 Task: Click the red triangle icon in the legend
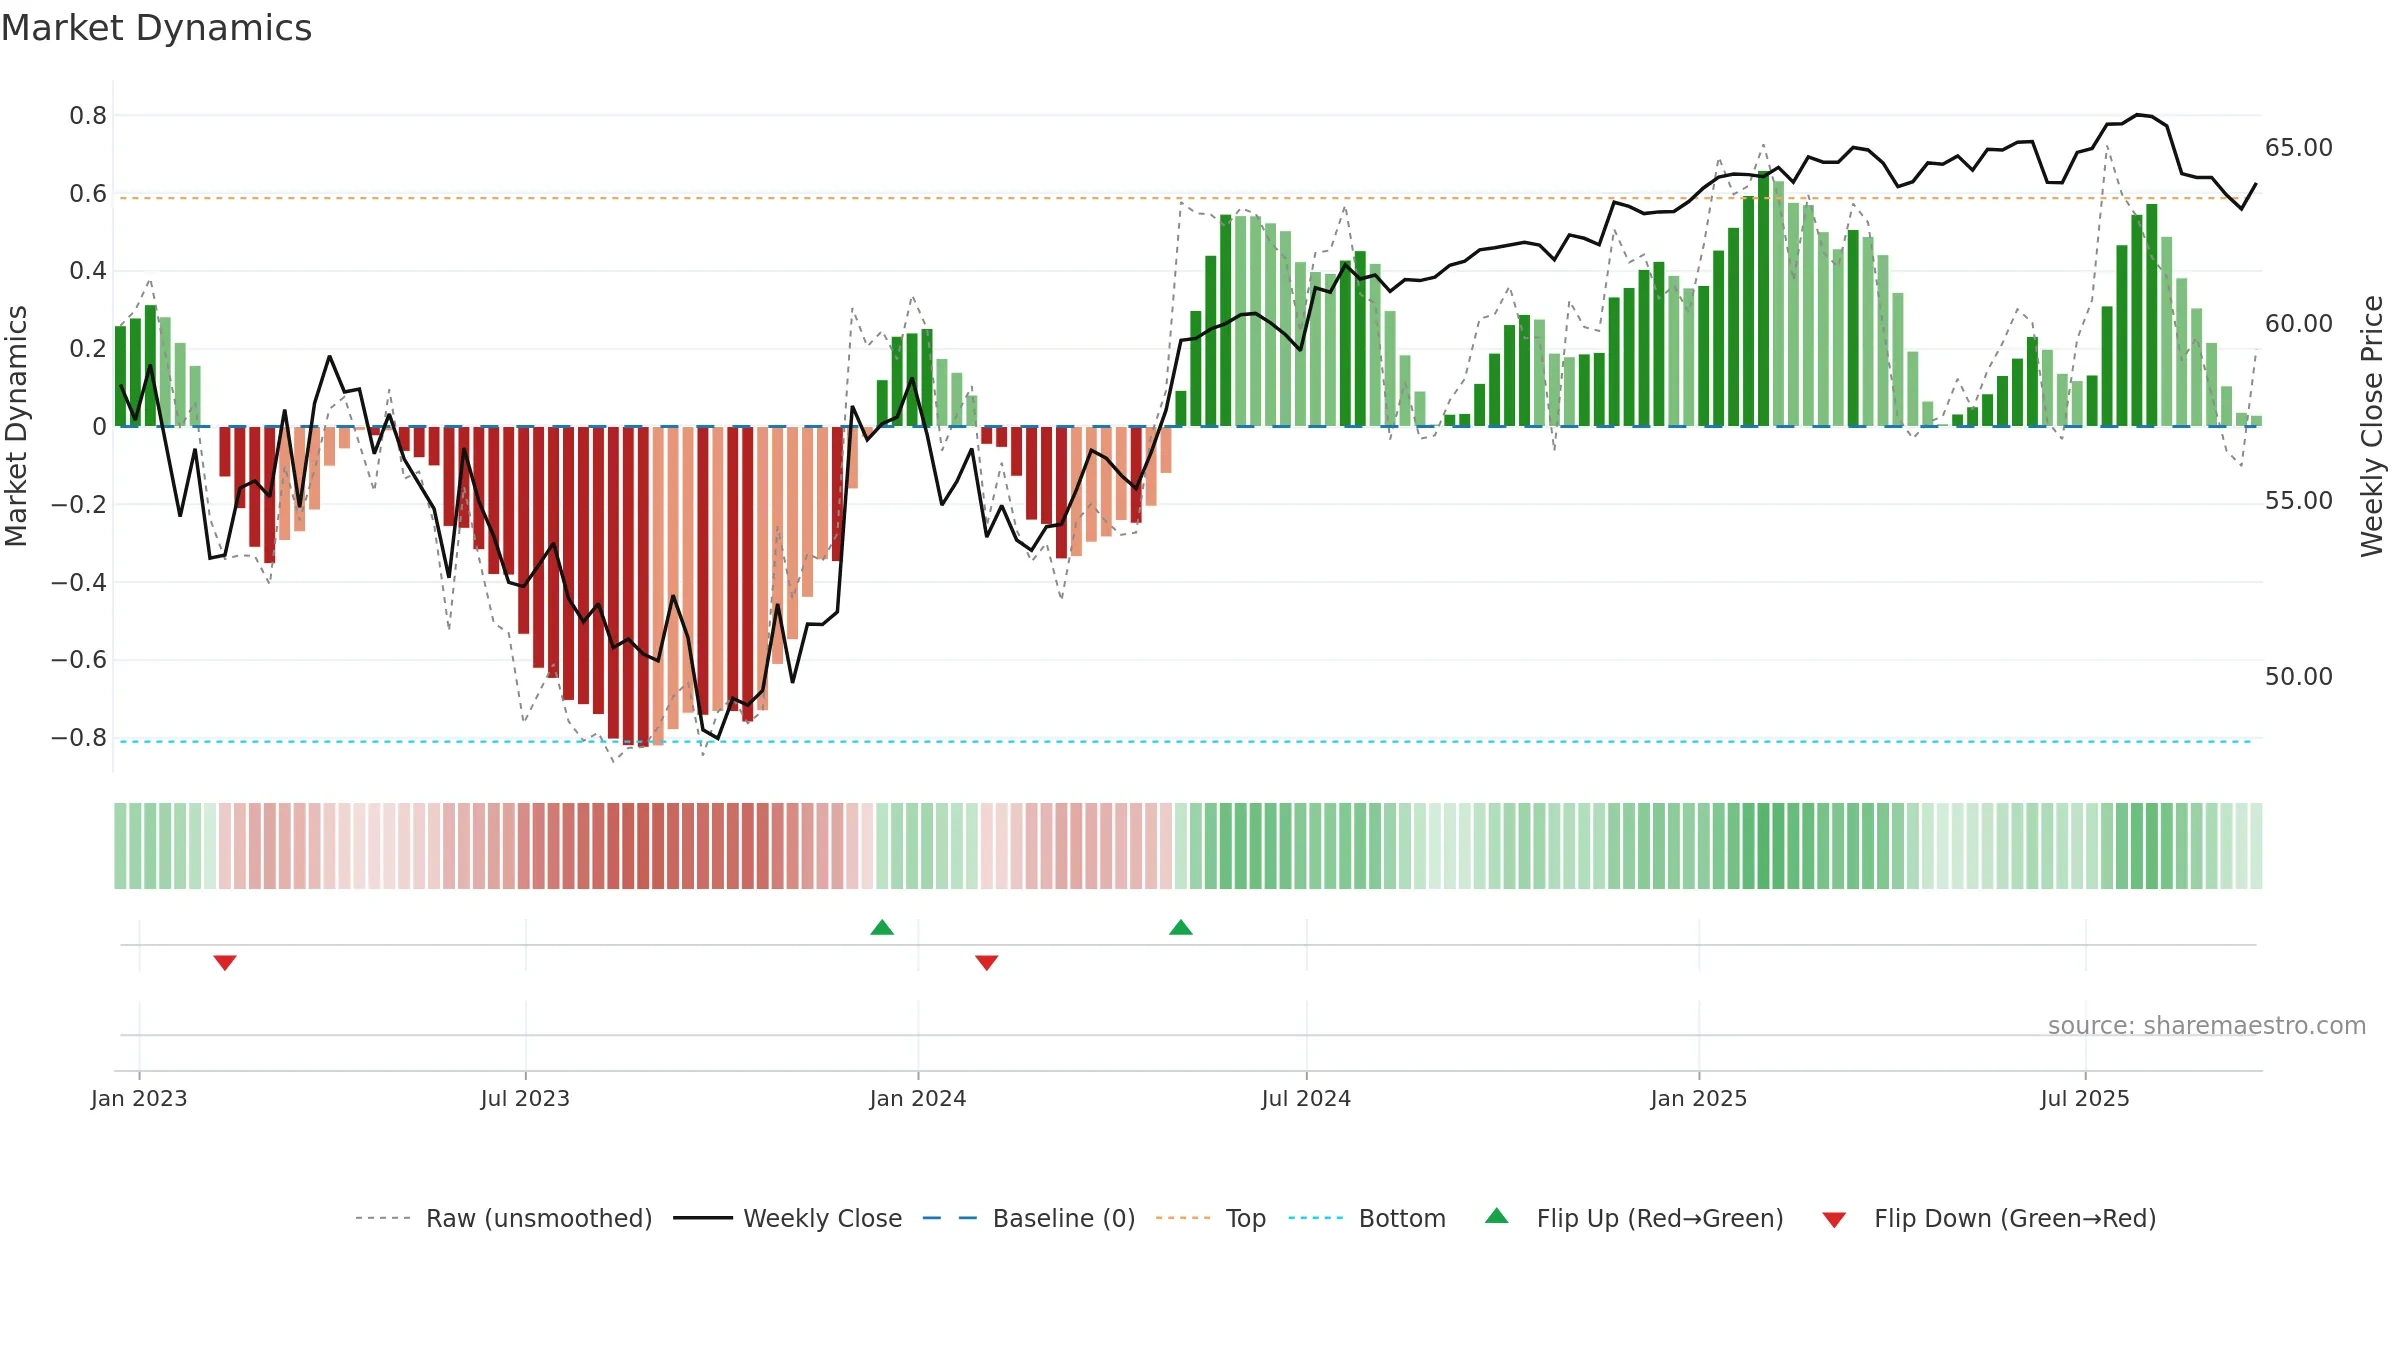[1834, 1220]
